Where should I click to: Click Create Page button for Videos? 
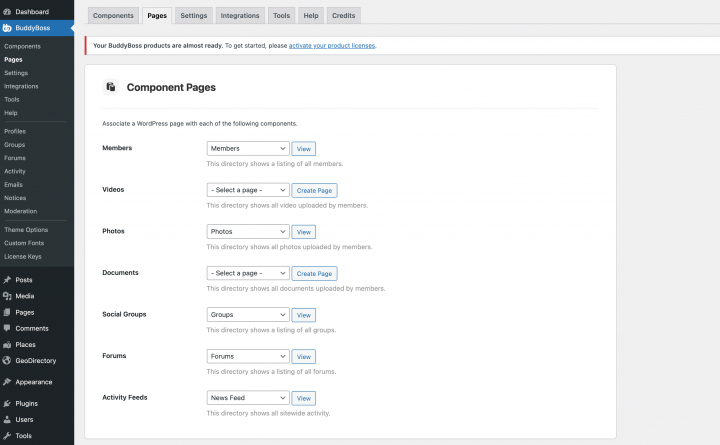pyautogui.click(x=314, y=190)
